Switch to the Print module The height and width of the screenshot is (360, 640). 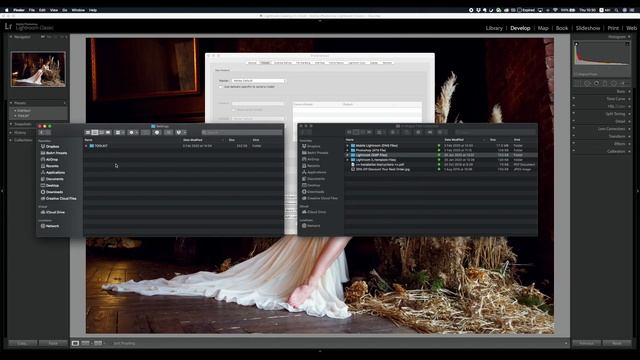tap(613, 28)
